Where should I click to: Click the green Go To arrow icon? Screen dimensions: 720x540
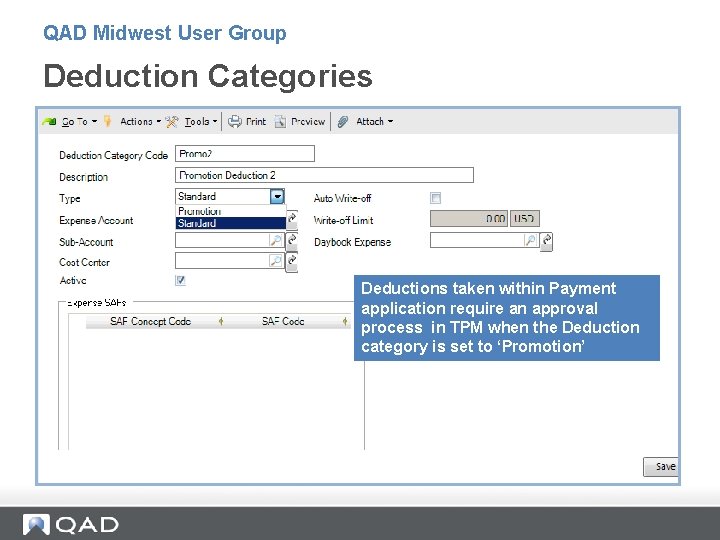[x=49, y=122]
